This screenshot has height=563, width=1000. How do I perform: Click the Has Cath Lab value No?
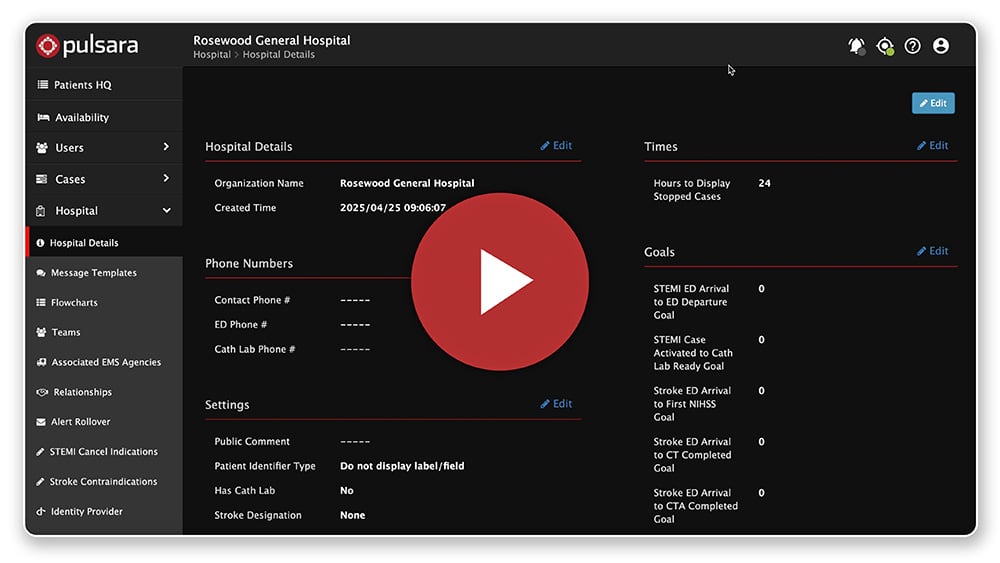(346, 491)
